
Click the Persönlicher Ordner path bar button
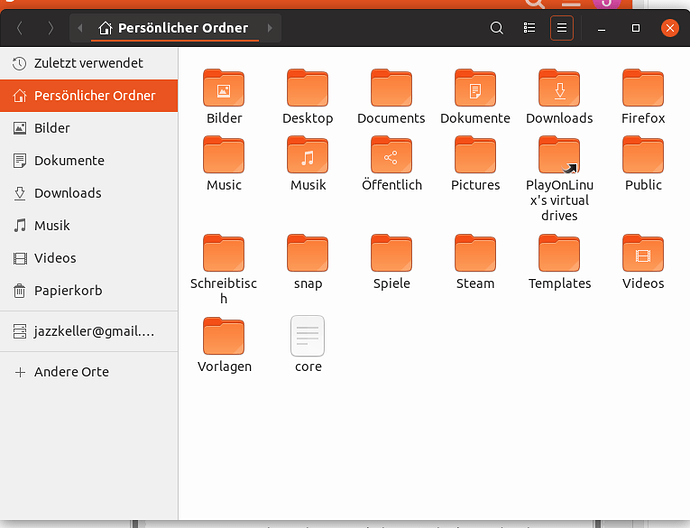[174, 28]
